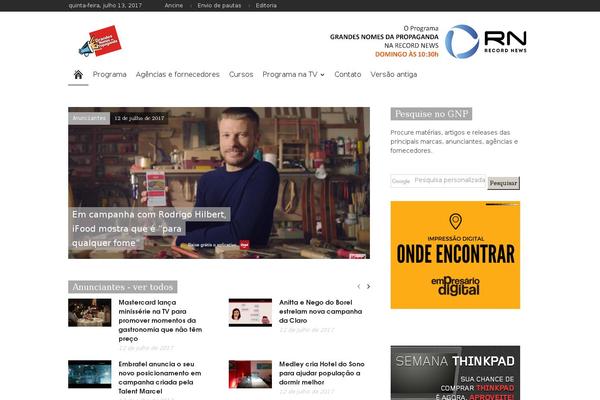
Task: Focus the Google custom search field
Action: [x=438, y=181]
